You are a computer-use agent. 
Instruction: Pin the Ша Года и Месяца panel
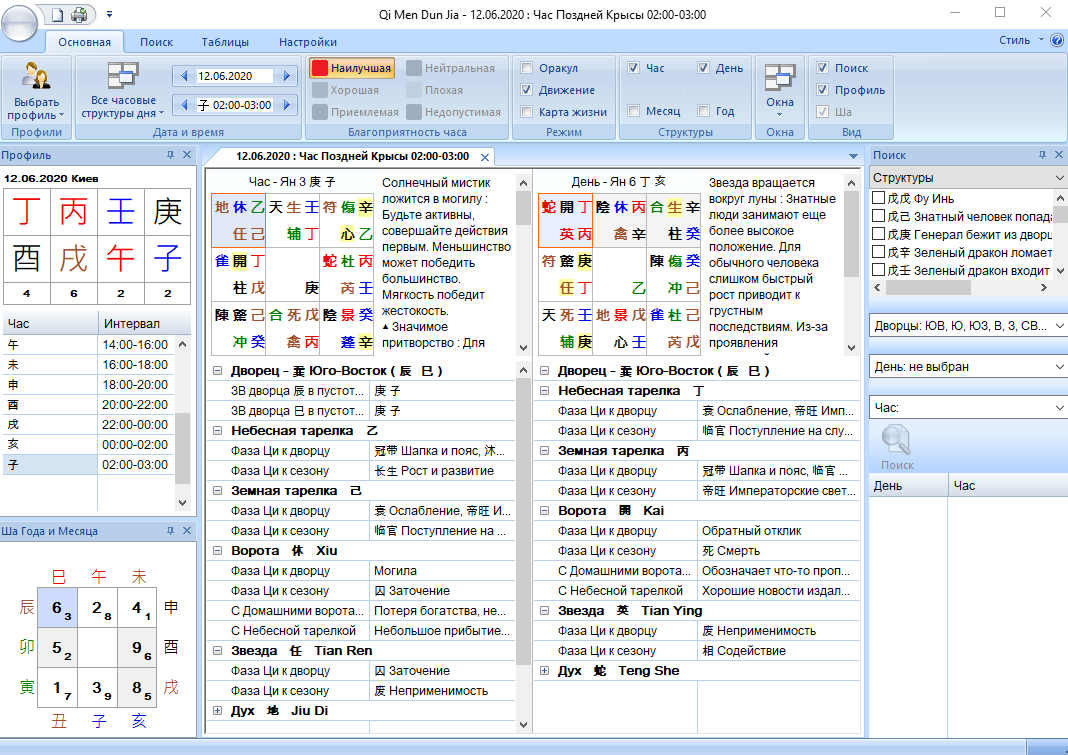[x=170, y=531]
